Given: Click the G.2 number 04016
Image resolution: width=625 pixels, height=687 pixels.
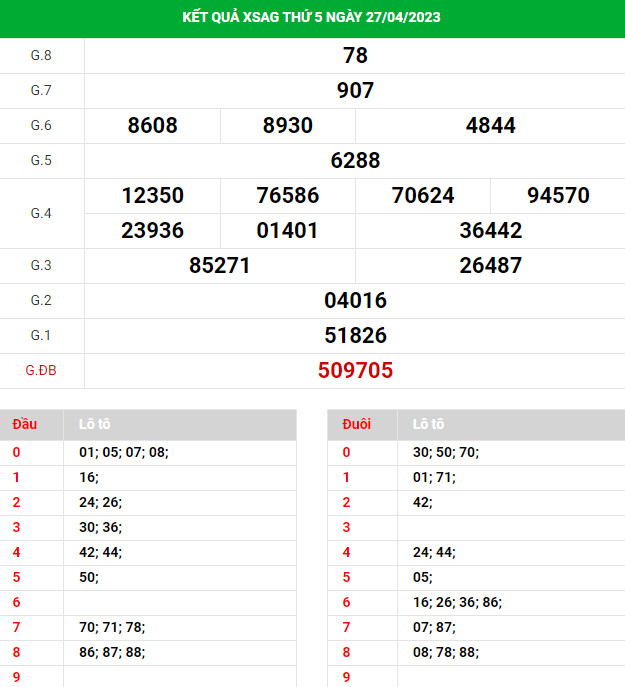Looking at the screenshot, I should (x=355, y=301).
